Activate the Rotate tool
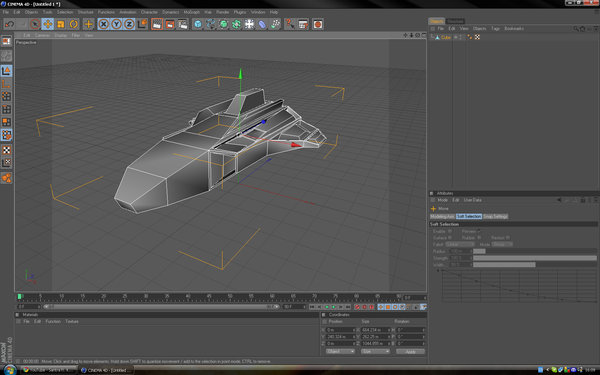This screenshot has height=375, width=600. (x=73, y=24)
